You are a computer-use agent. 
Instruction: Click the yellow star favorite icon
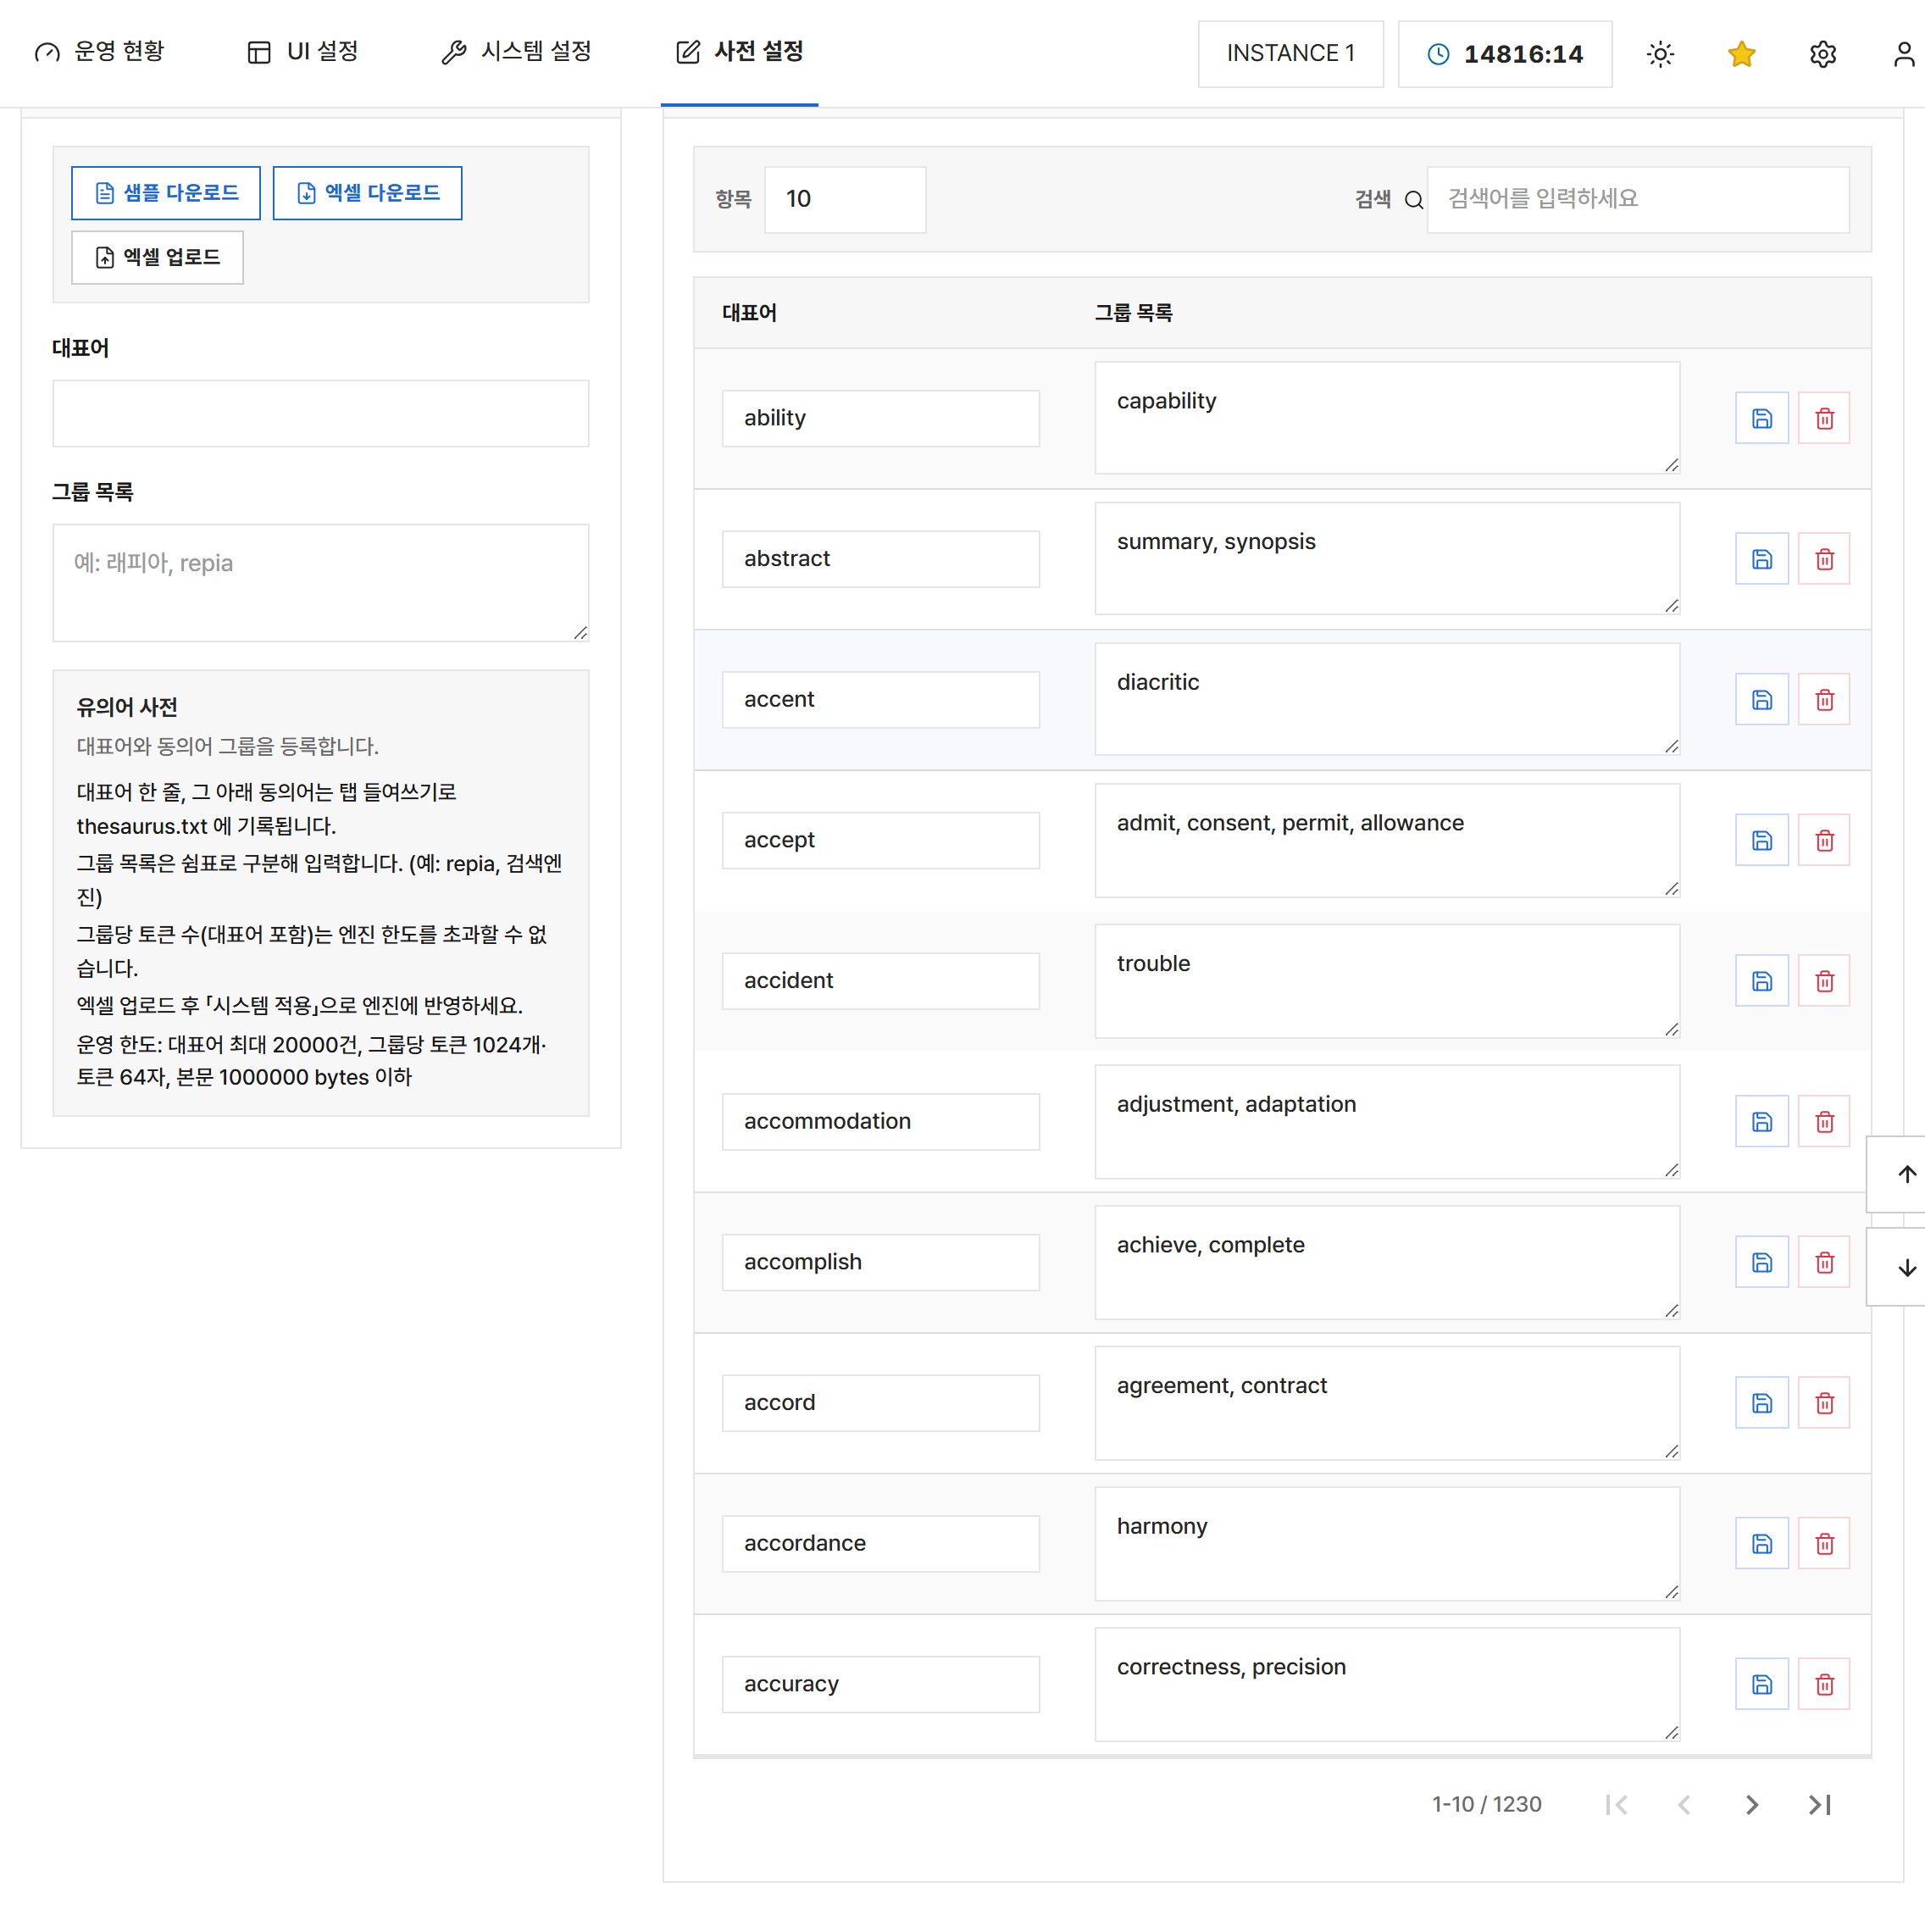click(1741, 54)
